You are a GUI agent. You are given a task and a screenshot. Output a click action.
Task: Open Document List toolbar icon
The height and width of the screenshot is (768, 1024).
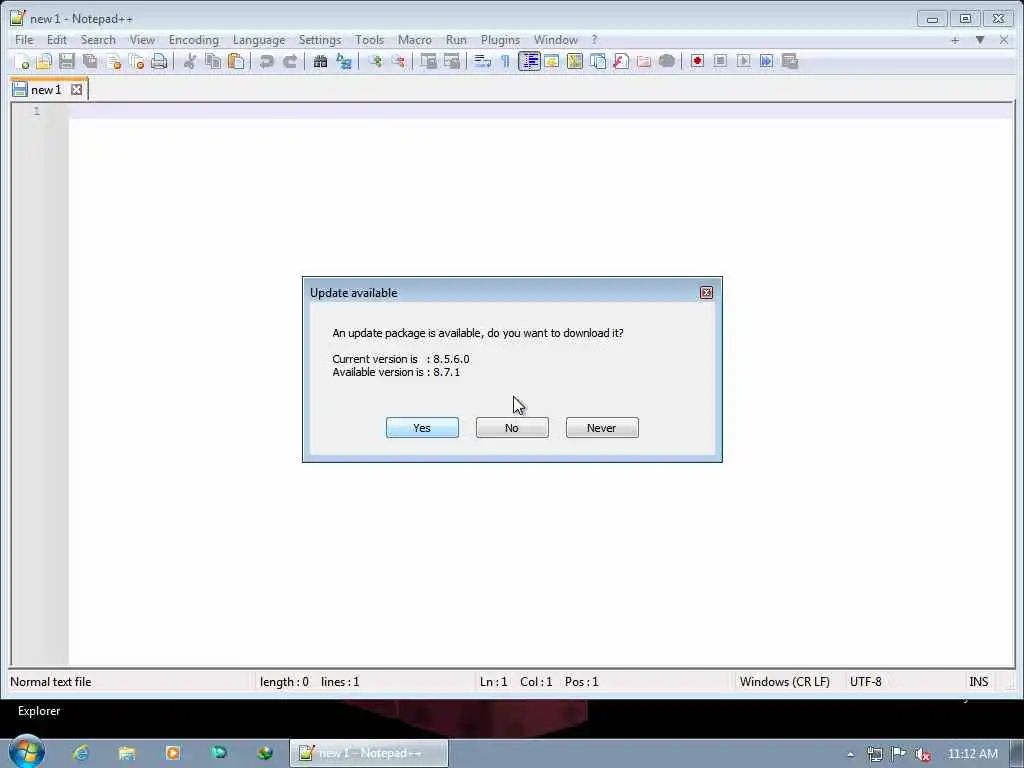coord(598,61)
